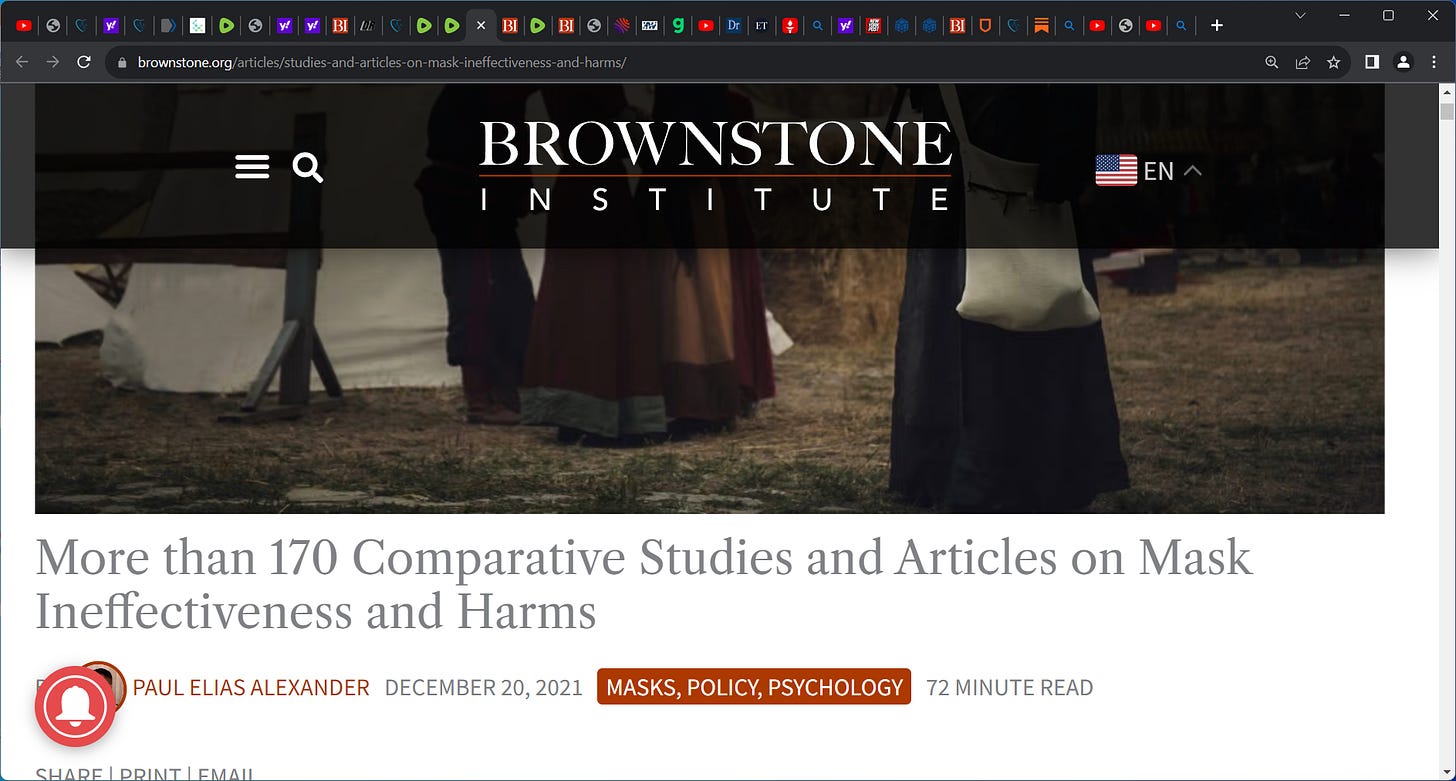Toggle the browser side panel
This screenshot has height=781, width=1456.
point(1372,62)
